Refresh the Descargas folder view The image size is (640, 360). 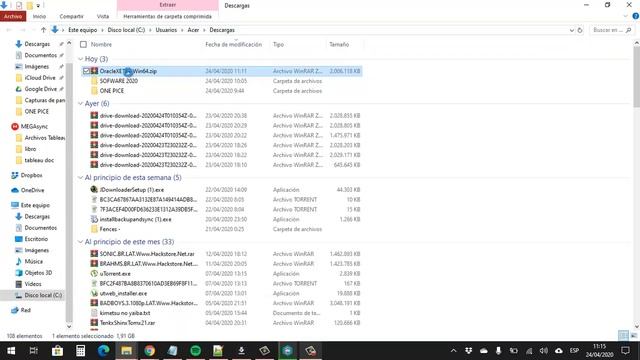tap(580, 30)
